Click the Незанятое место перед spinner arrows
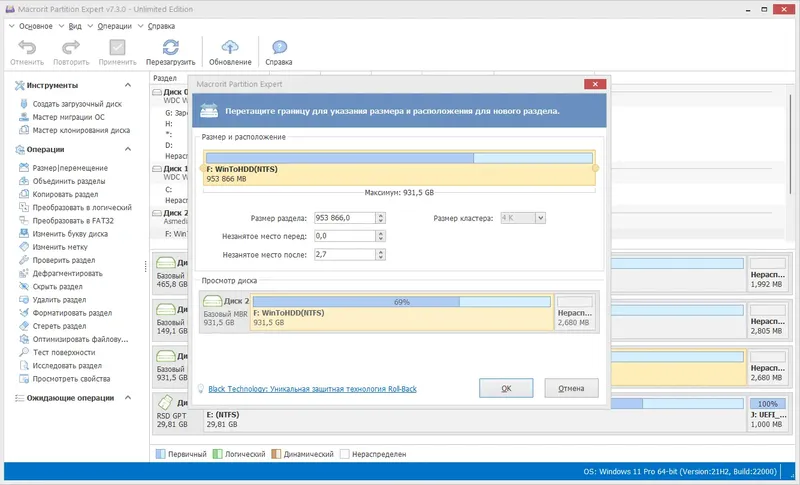The width and height of the screenshot is (800, 485). tap(381, 236)
